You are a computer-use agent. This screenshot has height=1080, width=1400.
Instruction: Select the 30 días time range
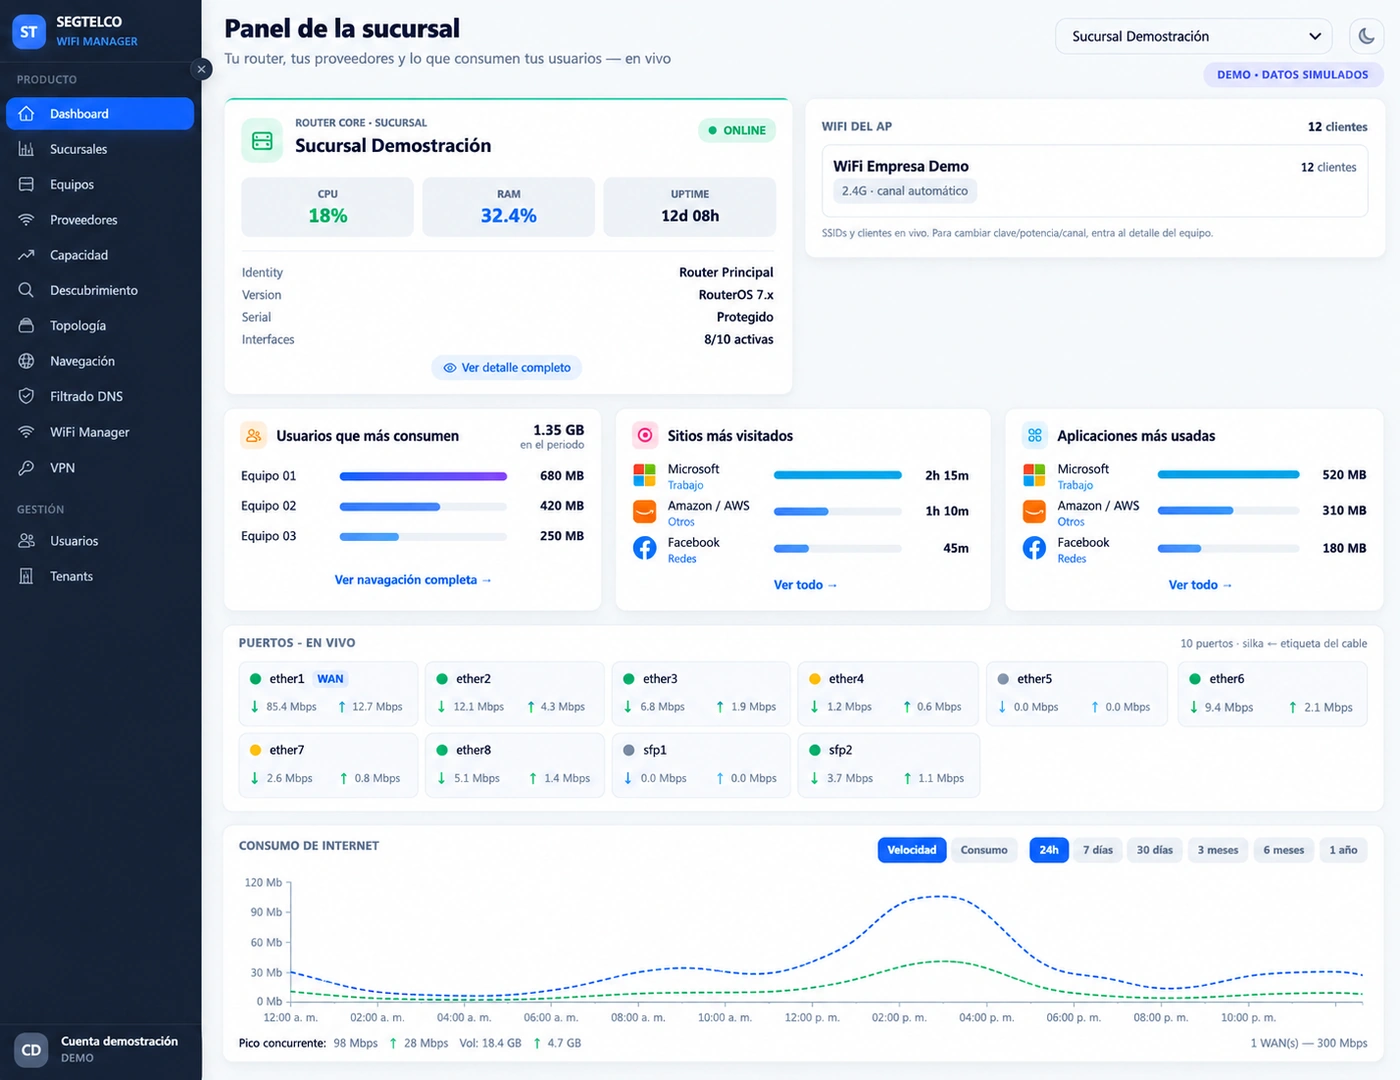(1155, 850)
